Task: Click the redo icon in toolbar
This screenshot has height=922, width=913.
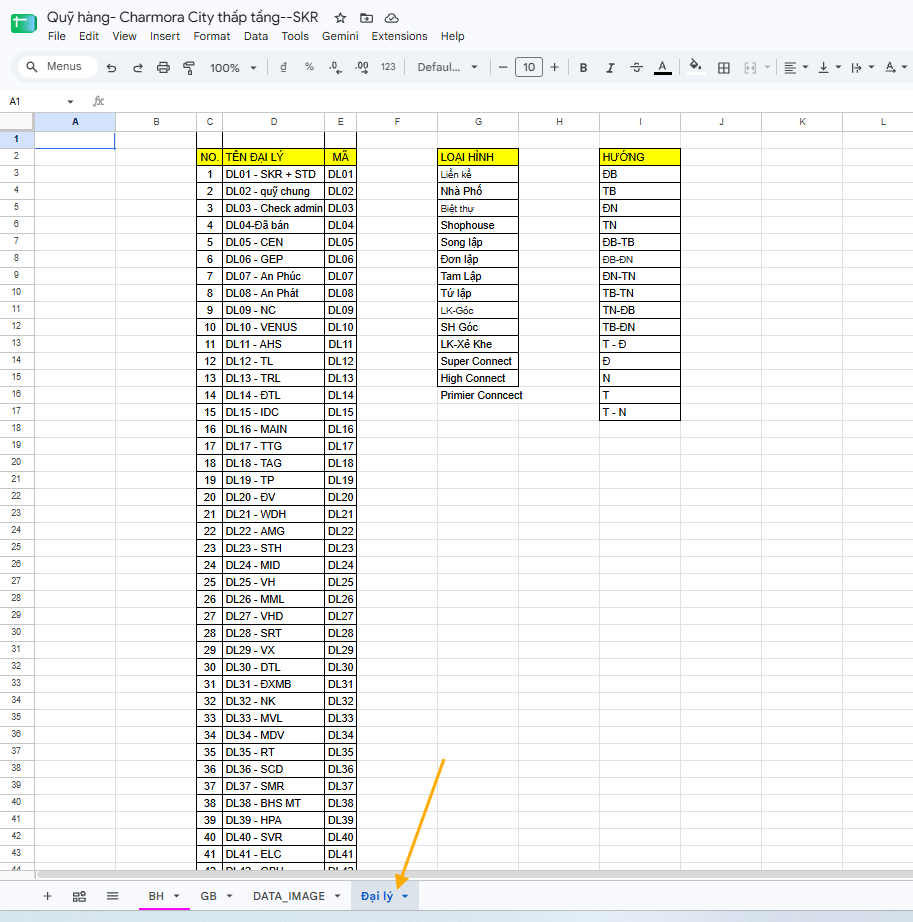Action: [138, 68]
